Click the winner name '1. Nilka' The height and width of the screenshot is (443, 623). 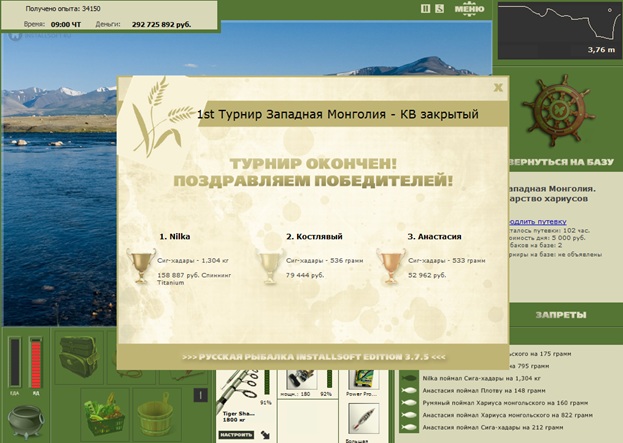pyautogui.click(x=174, y=236)
